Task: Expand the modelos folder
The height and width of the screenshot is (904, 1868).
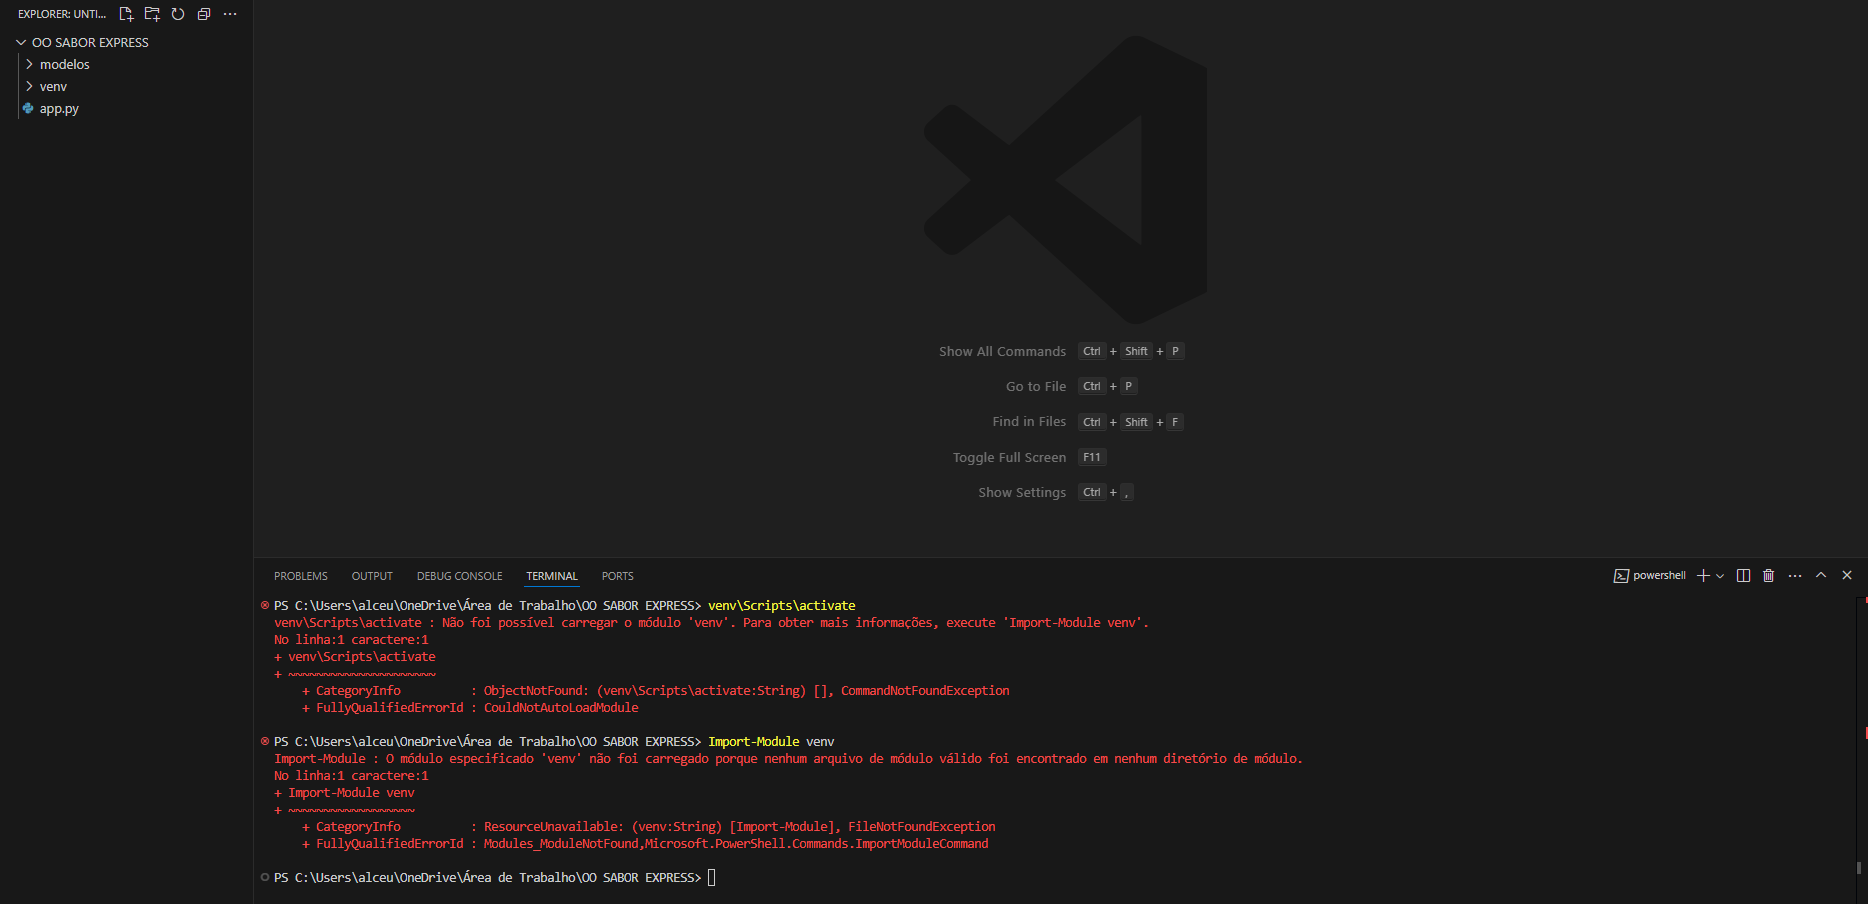Action: (30, 64)
